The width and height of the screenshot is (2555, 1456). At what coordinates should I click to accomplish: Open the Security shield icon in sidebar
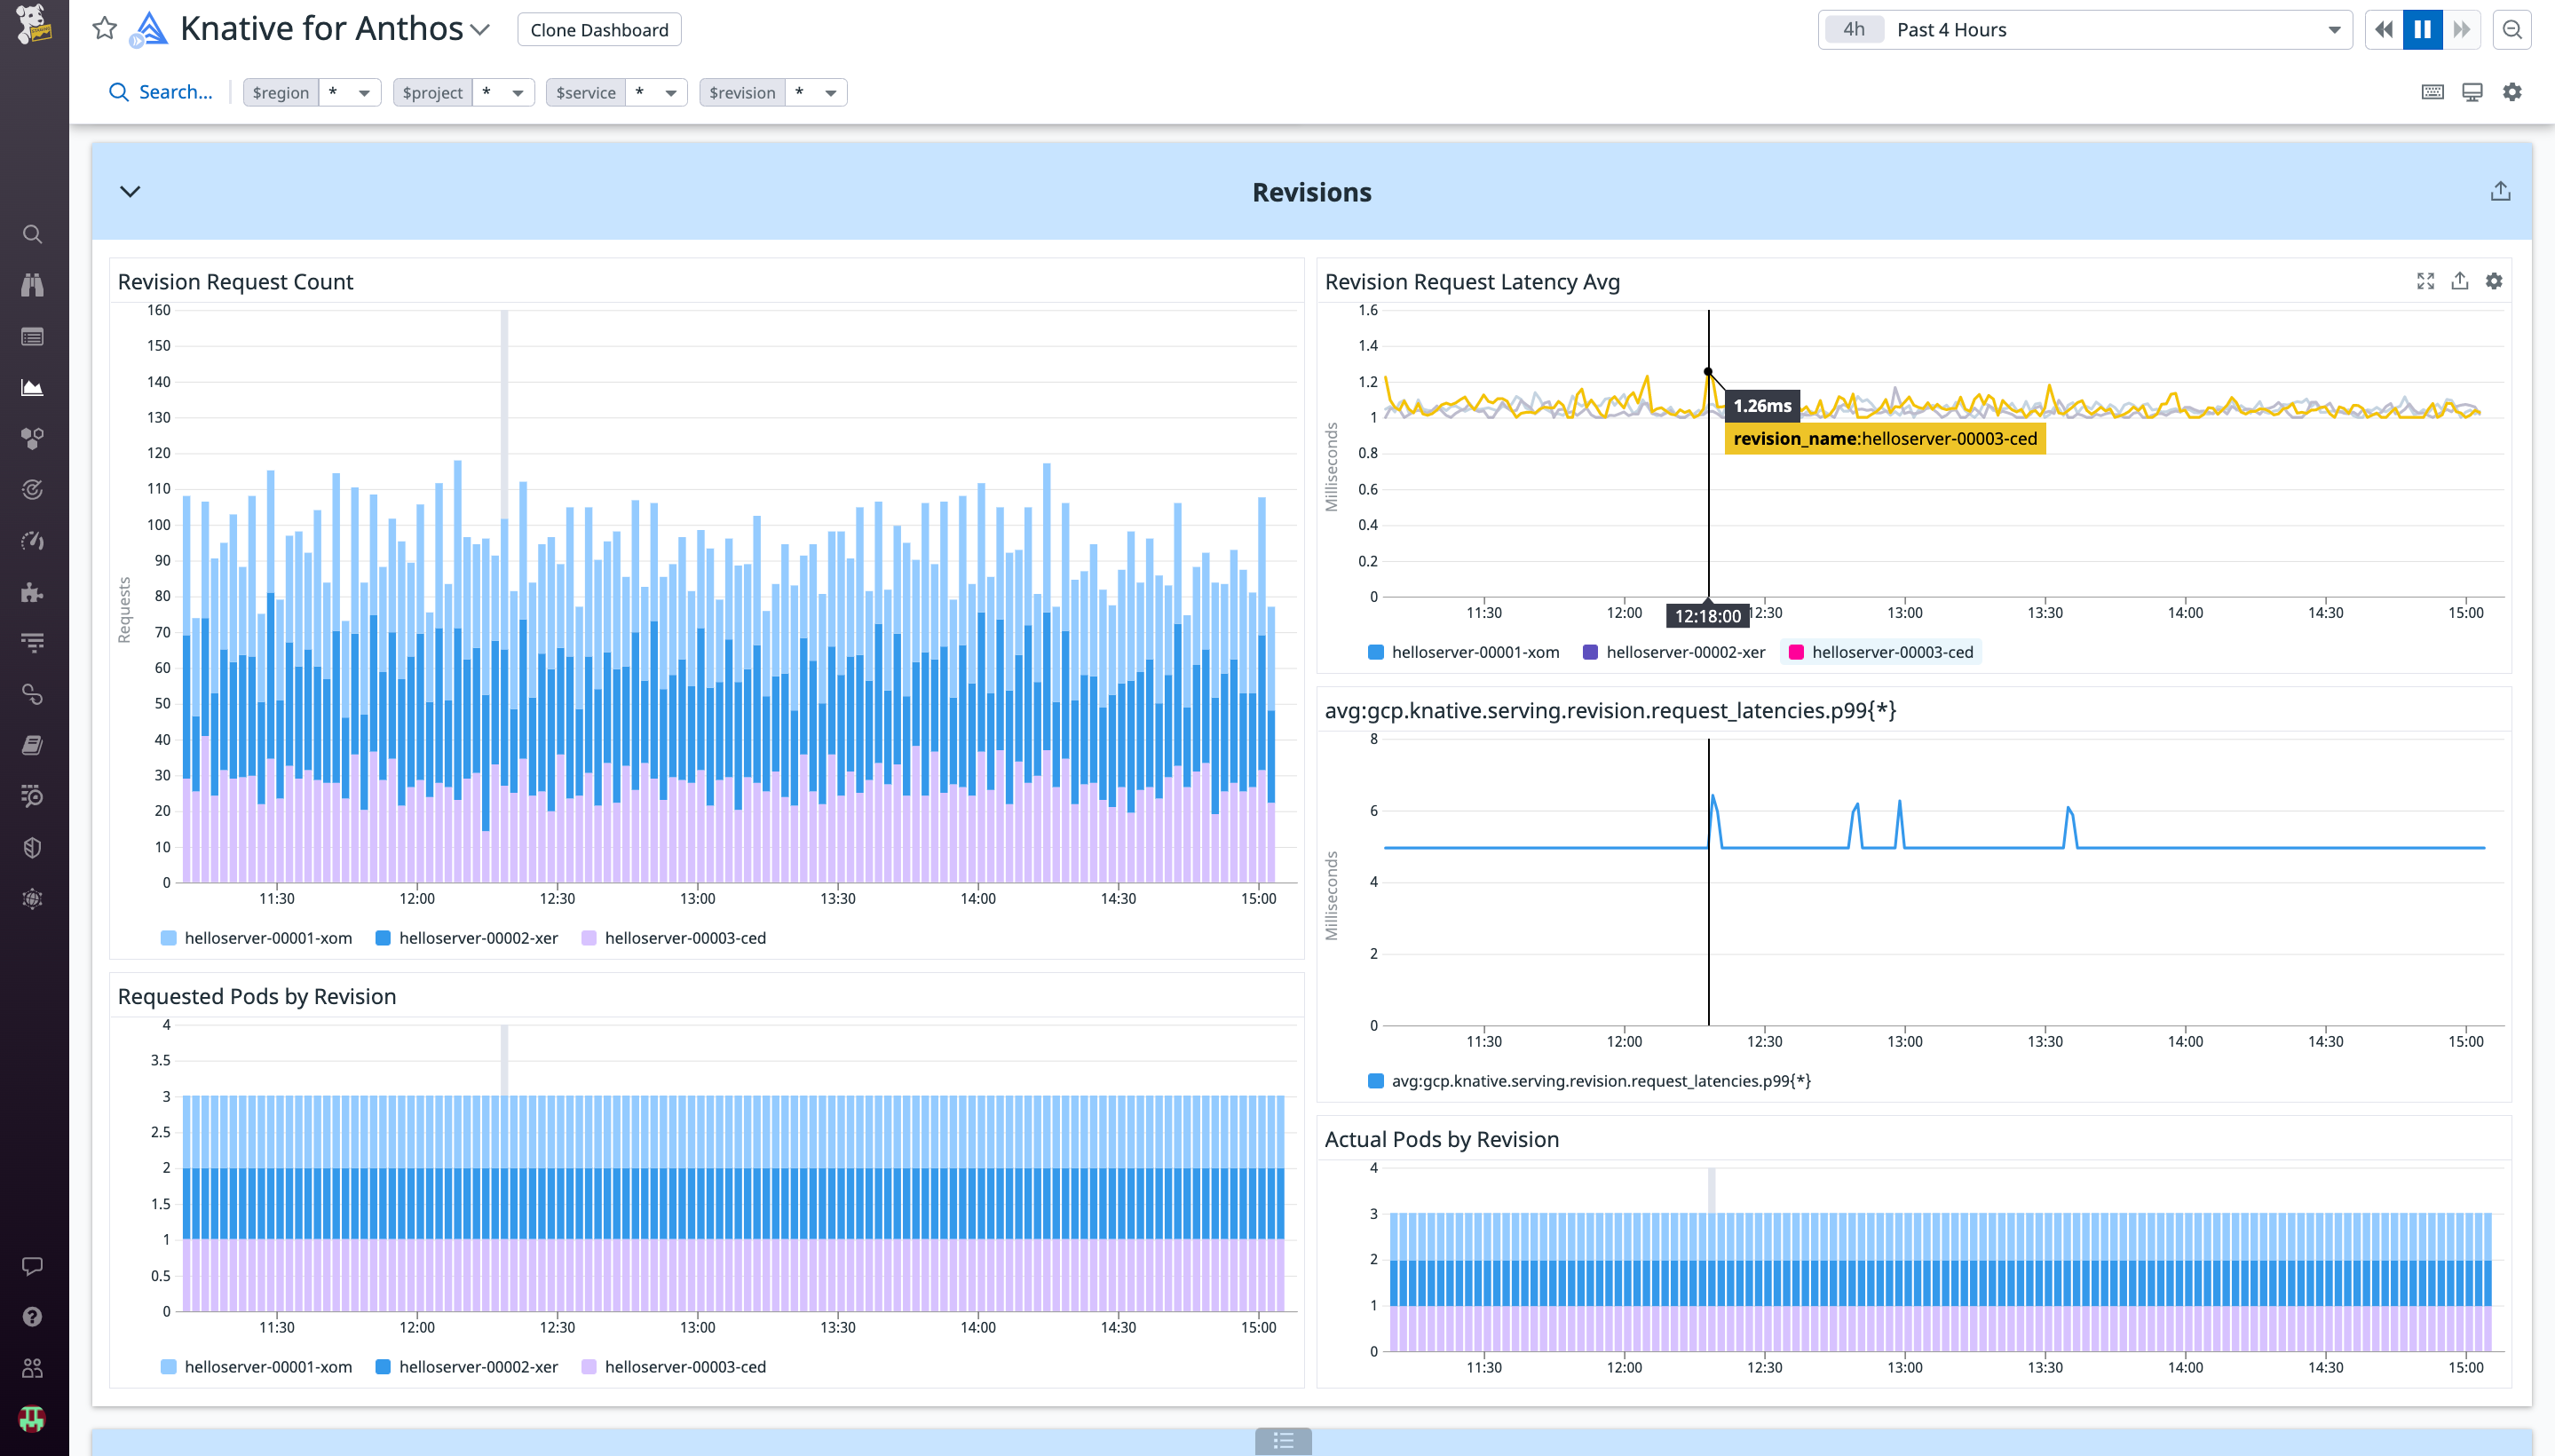tap(33, 847)
